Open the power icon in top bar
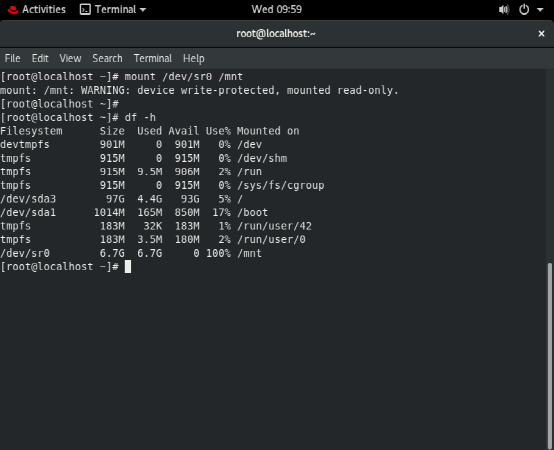 [524, 10]
